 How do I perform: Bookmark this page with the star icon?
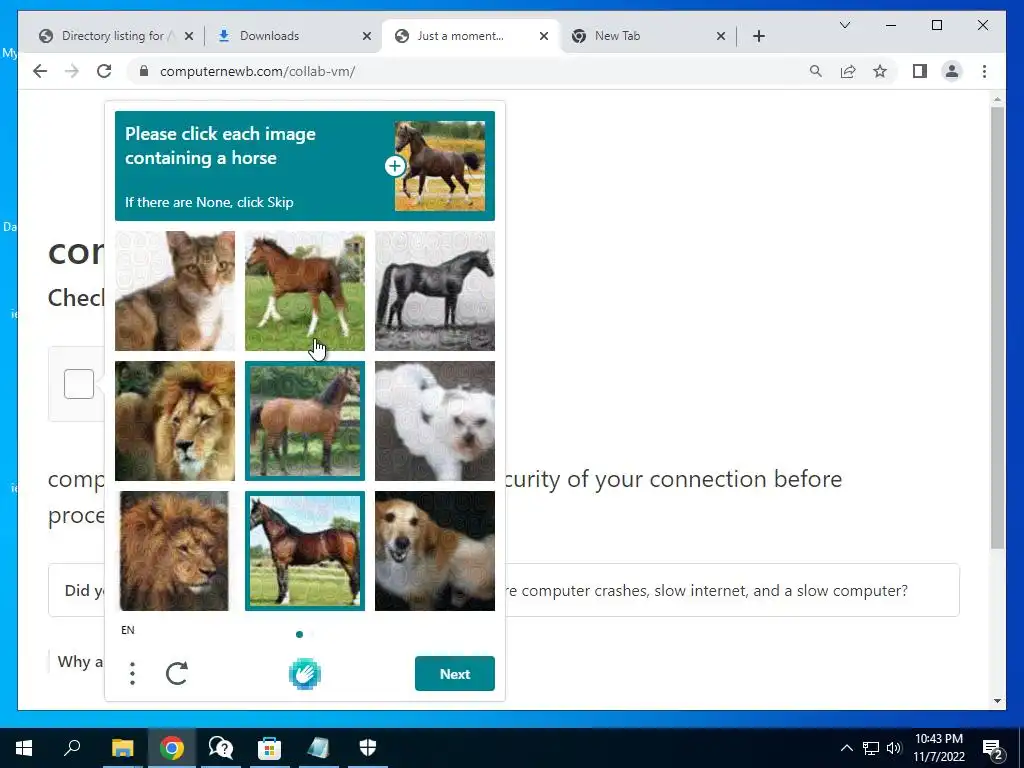pyautogui.click(x=880, y=71)
